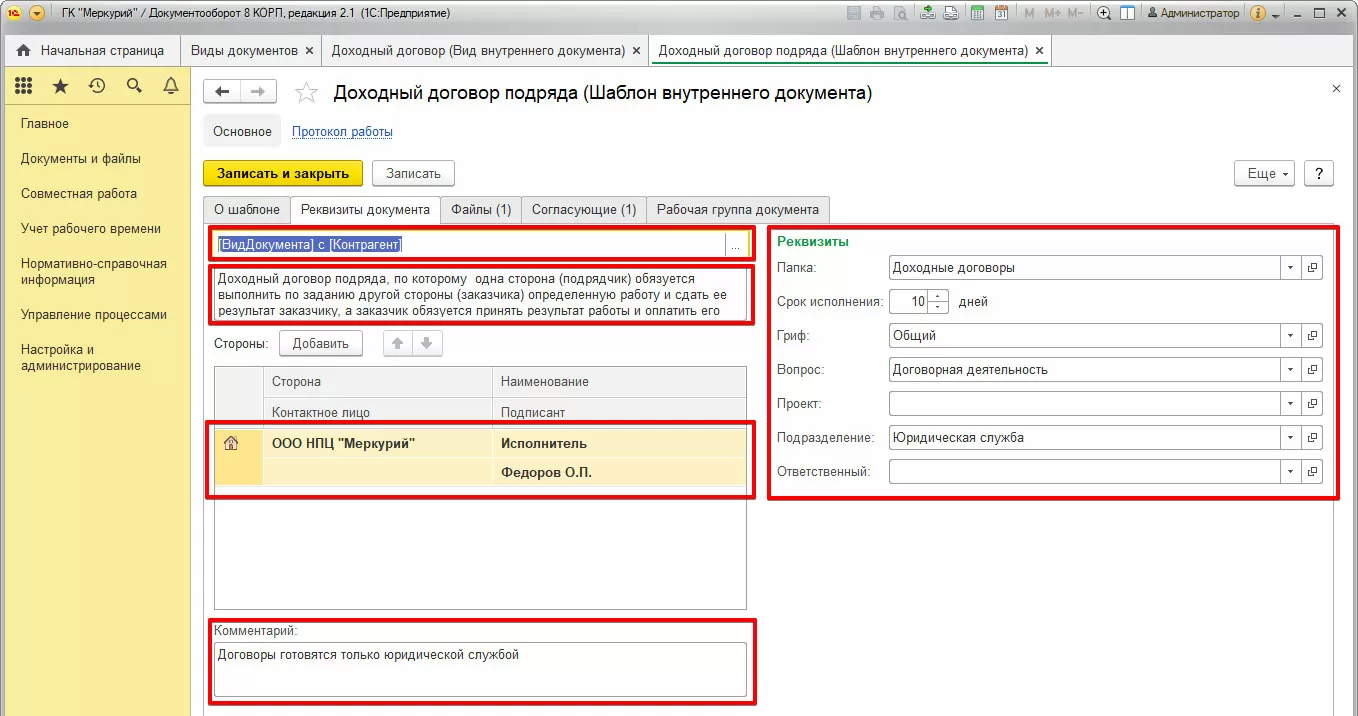This screenshot has width=1358, height=716.
Task: Switch to the Рабочая группа документа tab
Action: (738, 209)
